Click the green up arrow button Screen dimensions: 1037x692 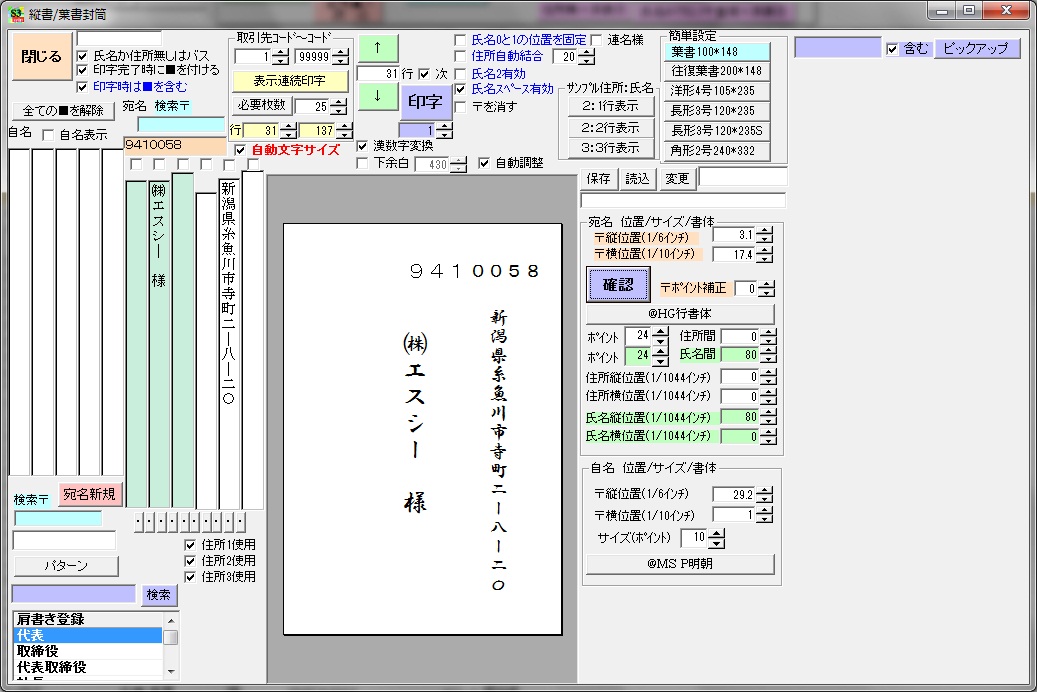378,48
